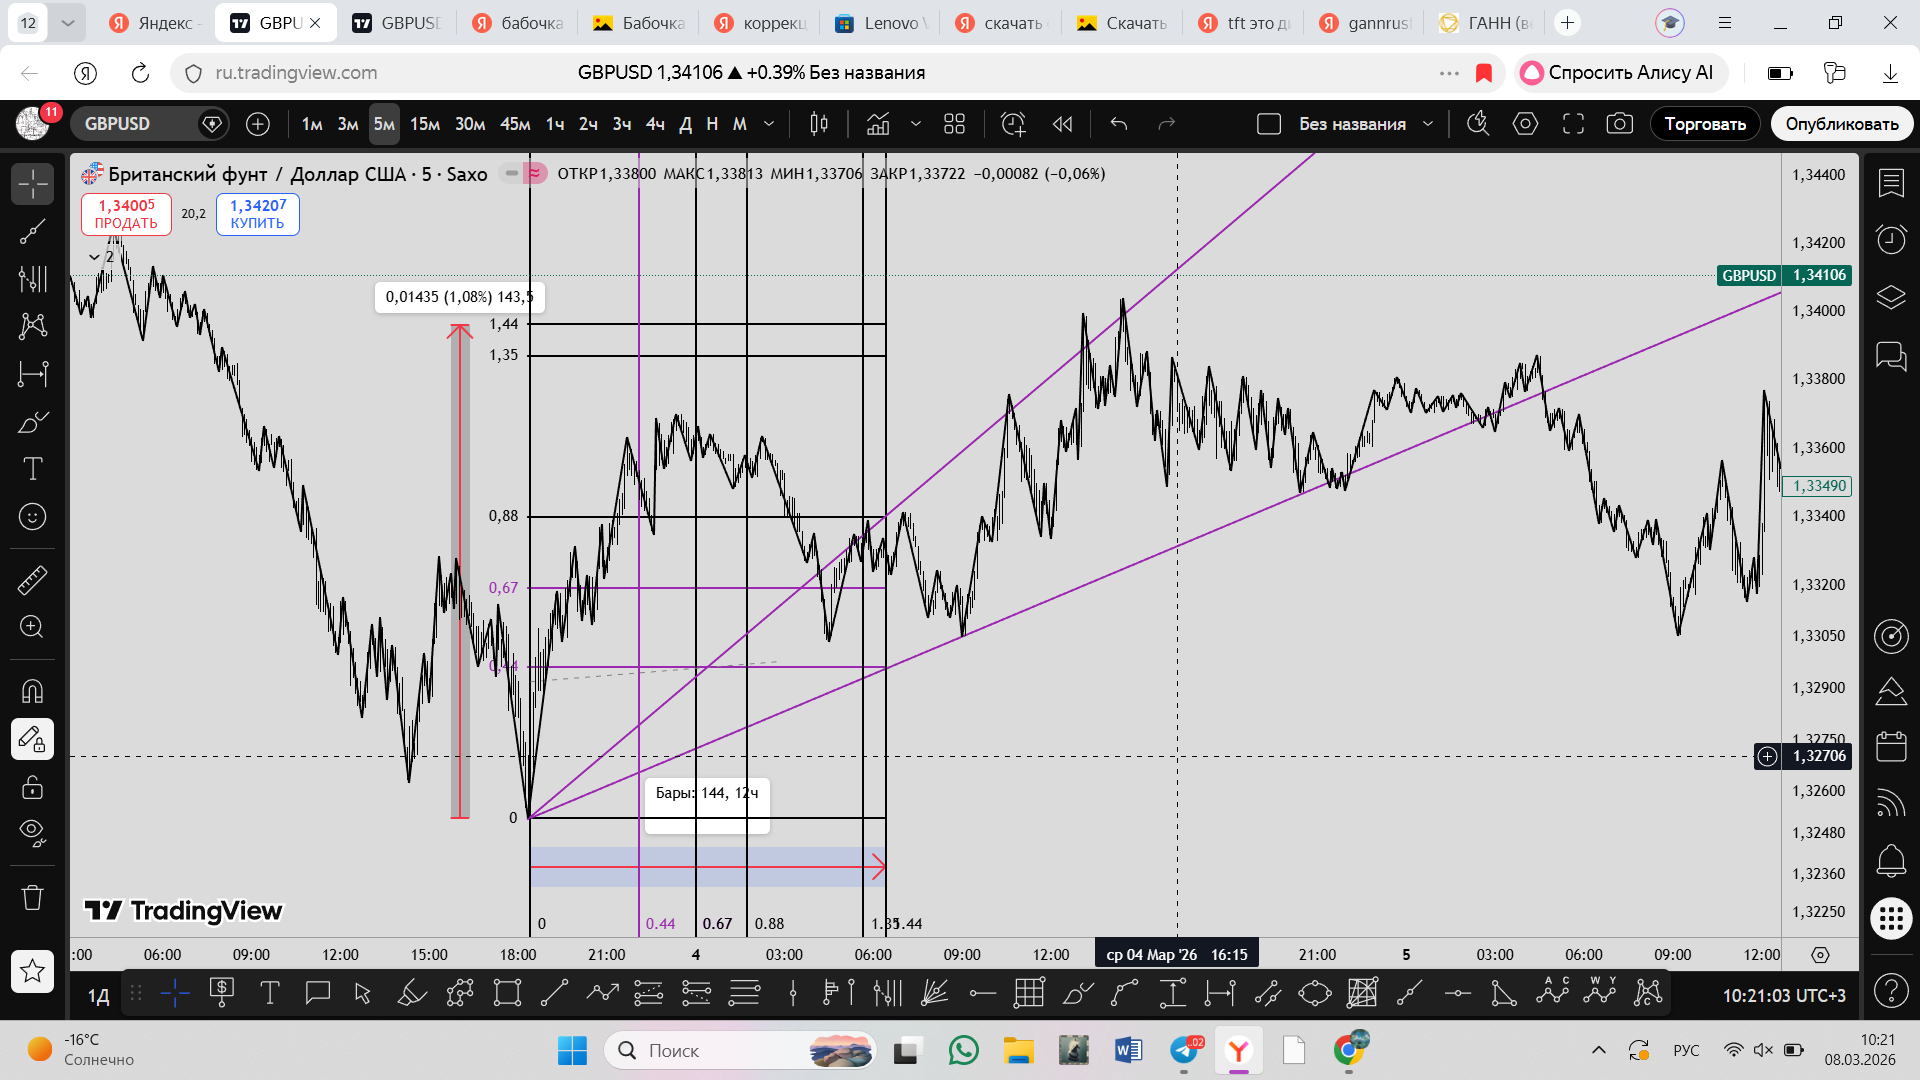Open the ruler measure tool
Image resolution: width=1920 pixels, height=1080 pixels.
(32, 580)
